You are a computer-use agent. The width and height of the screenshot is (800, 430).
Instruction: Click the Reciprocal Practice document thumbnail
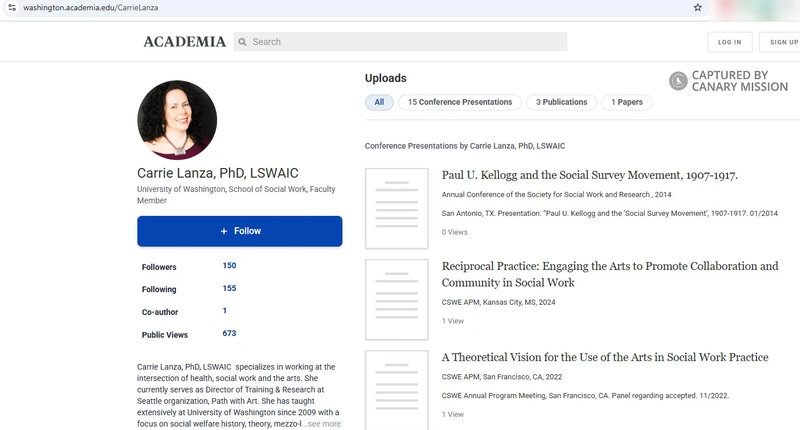pyautogui.click(x=396, y=299)
